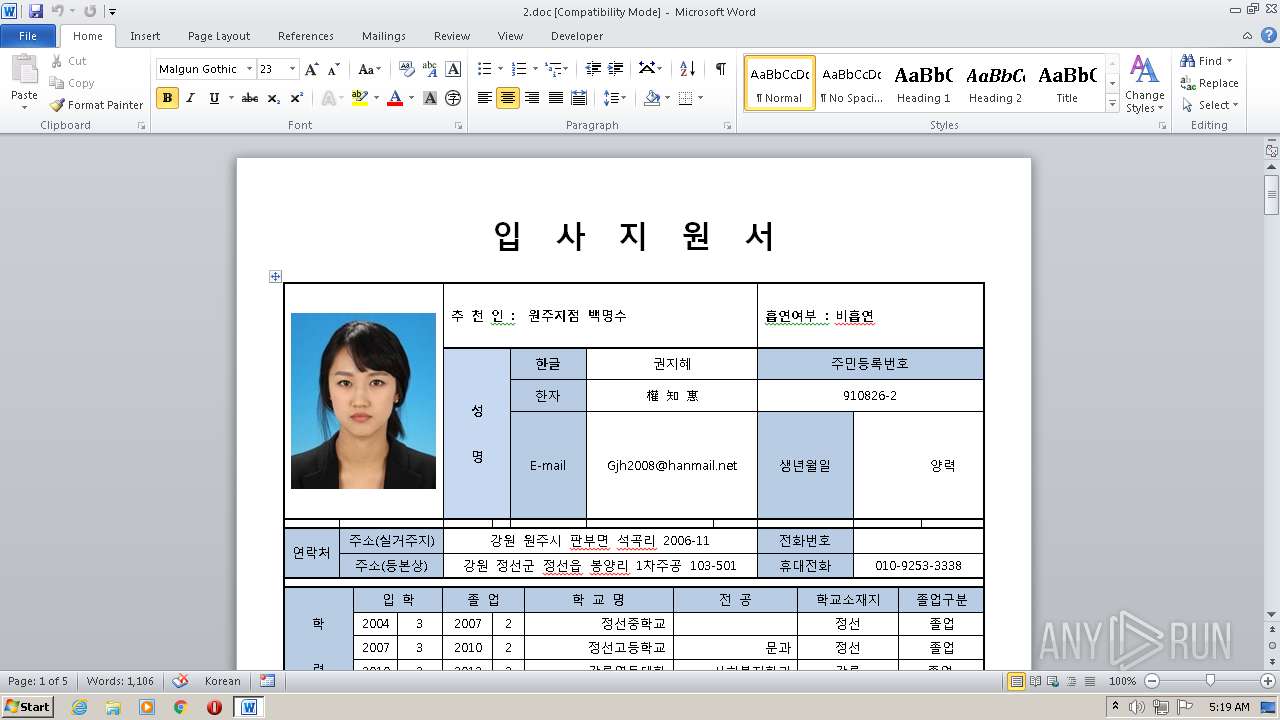The image size is (1280, 720).
Task: Open the Change Case dropdown
Action: coord(369,69)
